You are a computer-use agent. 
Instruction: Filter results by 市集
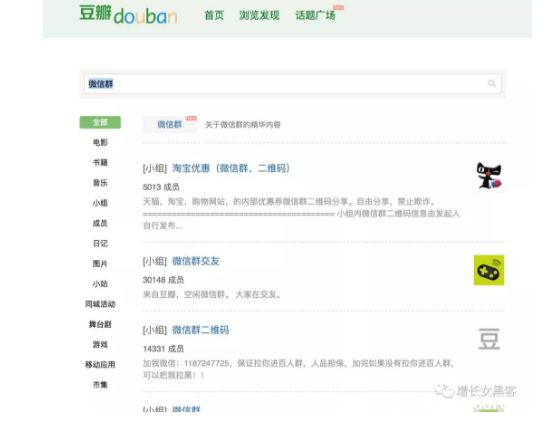(100, 385)
